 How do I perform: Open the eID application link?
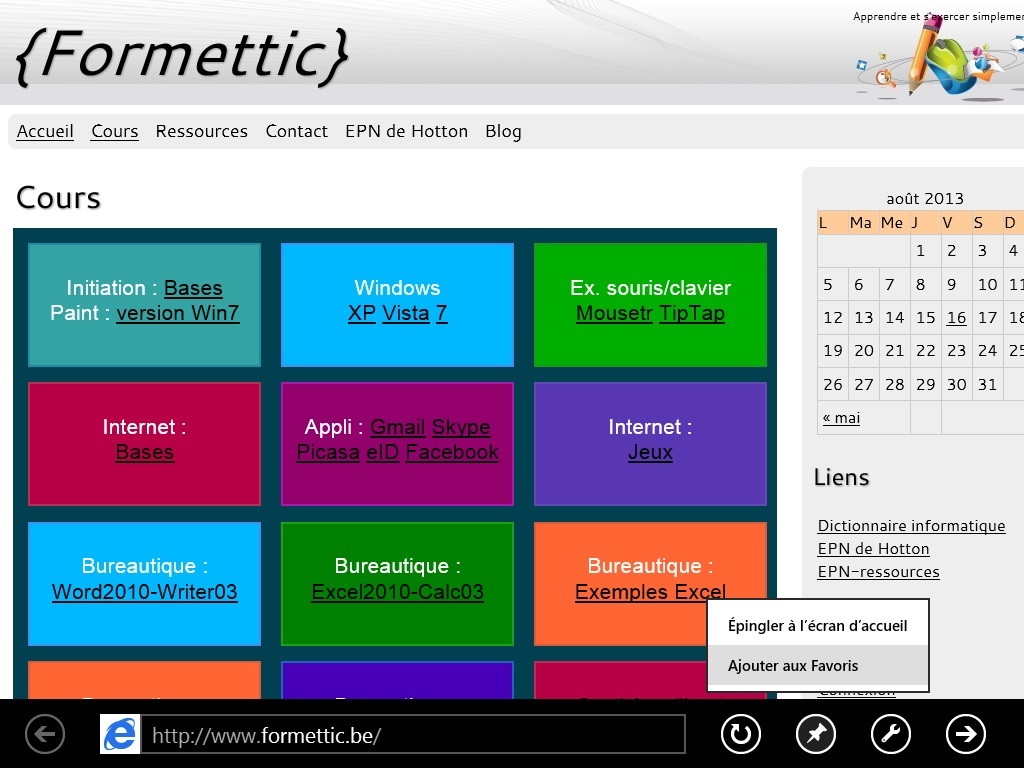(x=383, y=453)
